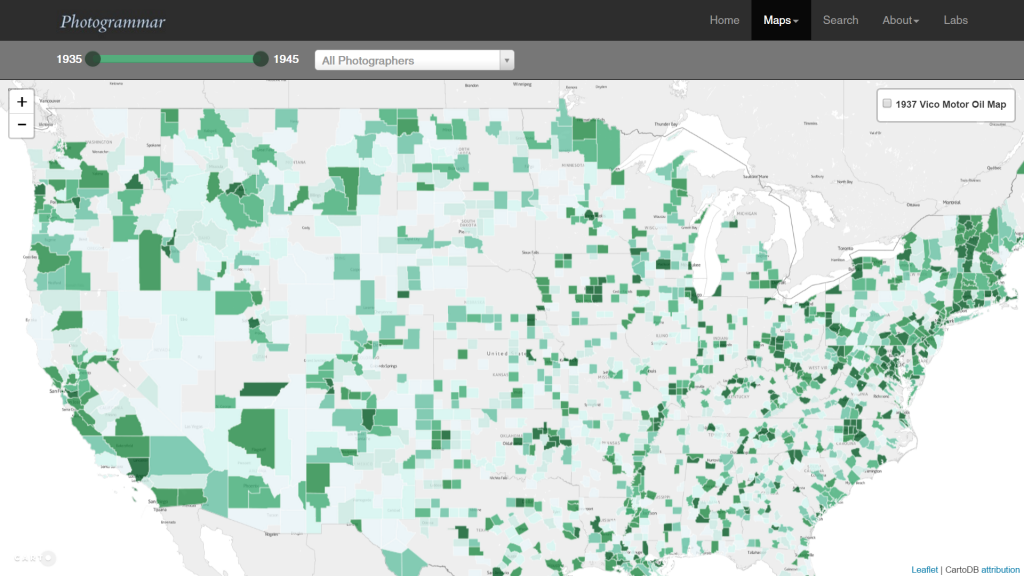The width and height of the screenshot is (1024, 576).
Task: Click the 1945 end-year slider handle
Action: [x=261, y=59]
